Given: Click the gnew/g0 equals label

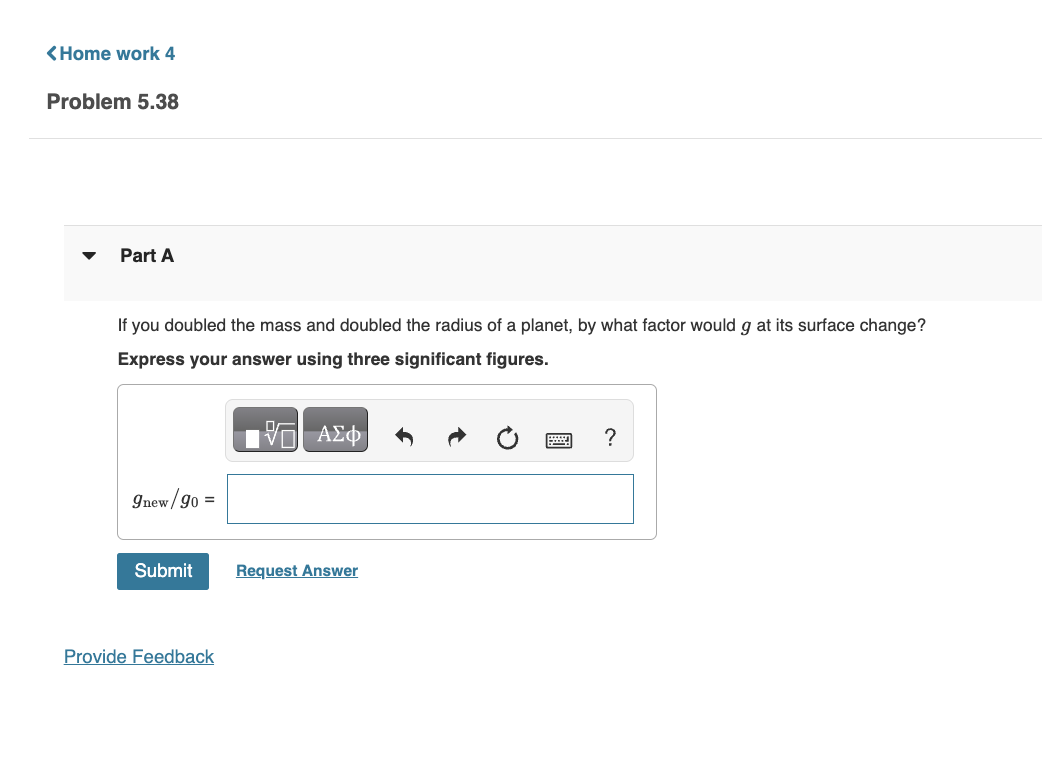Looking at the screenshot, I should click(174, 499).
